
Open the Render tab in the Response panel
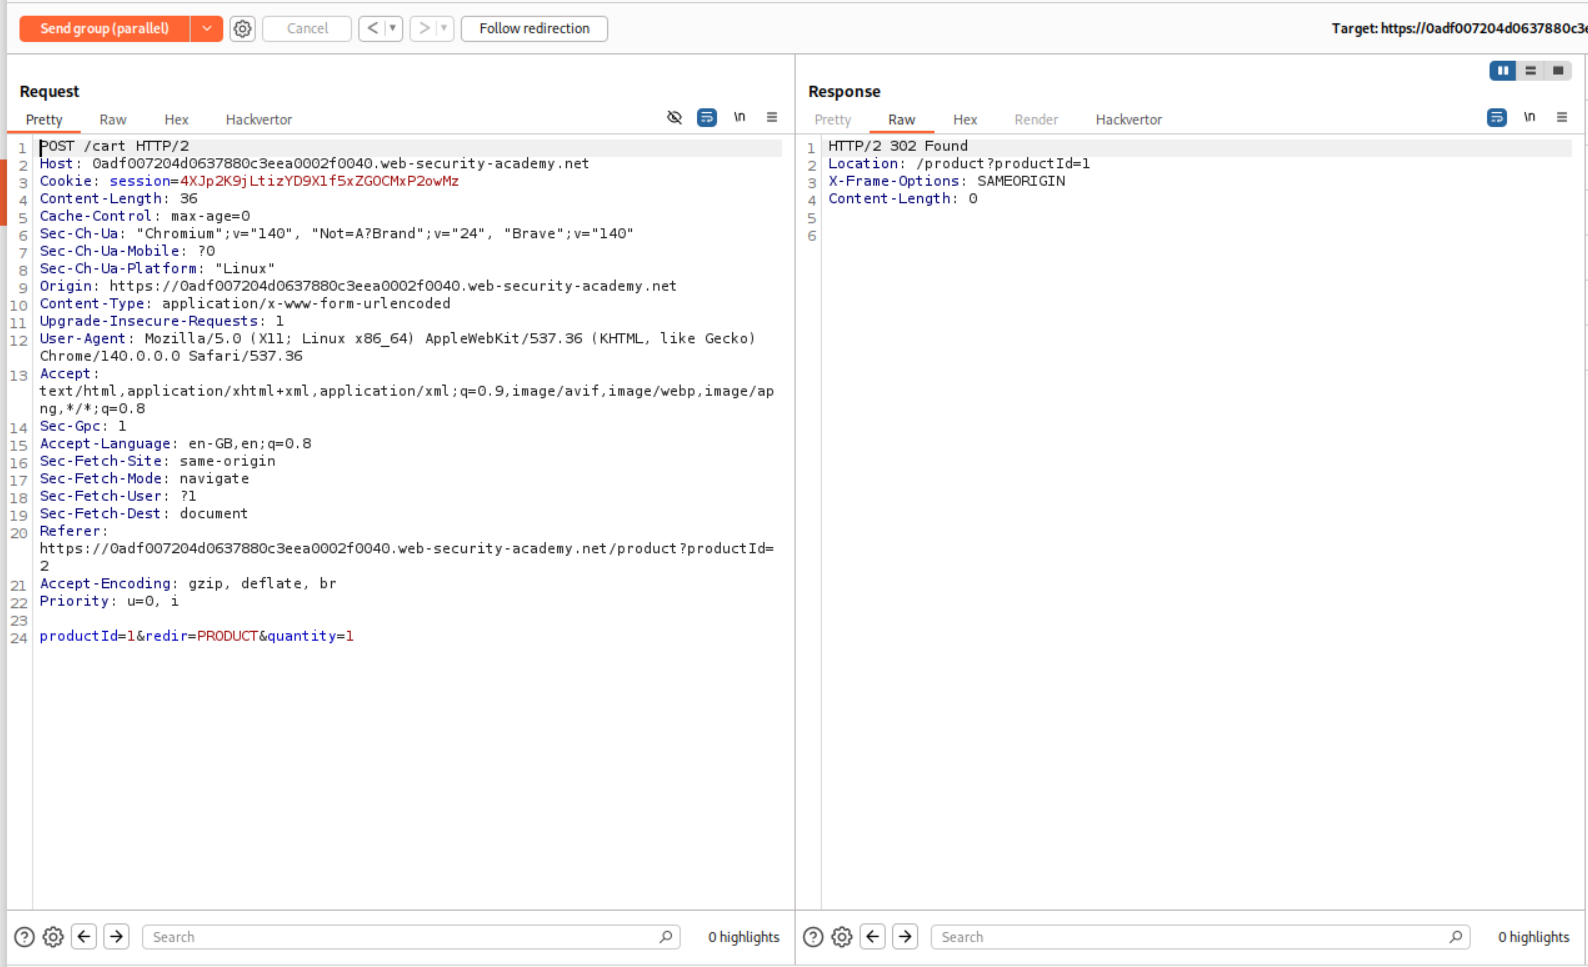pyautogui.click(x=1035, y=119)
